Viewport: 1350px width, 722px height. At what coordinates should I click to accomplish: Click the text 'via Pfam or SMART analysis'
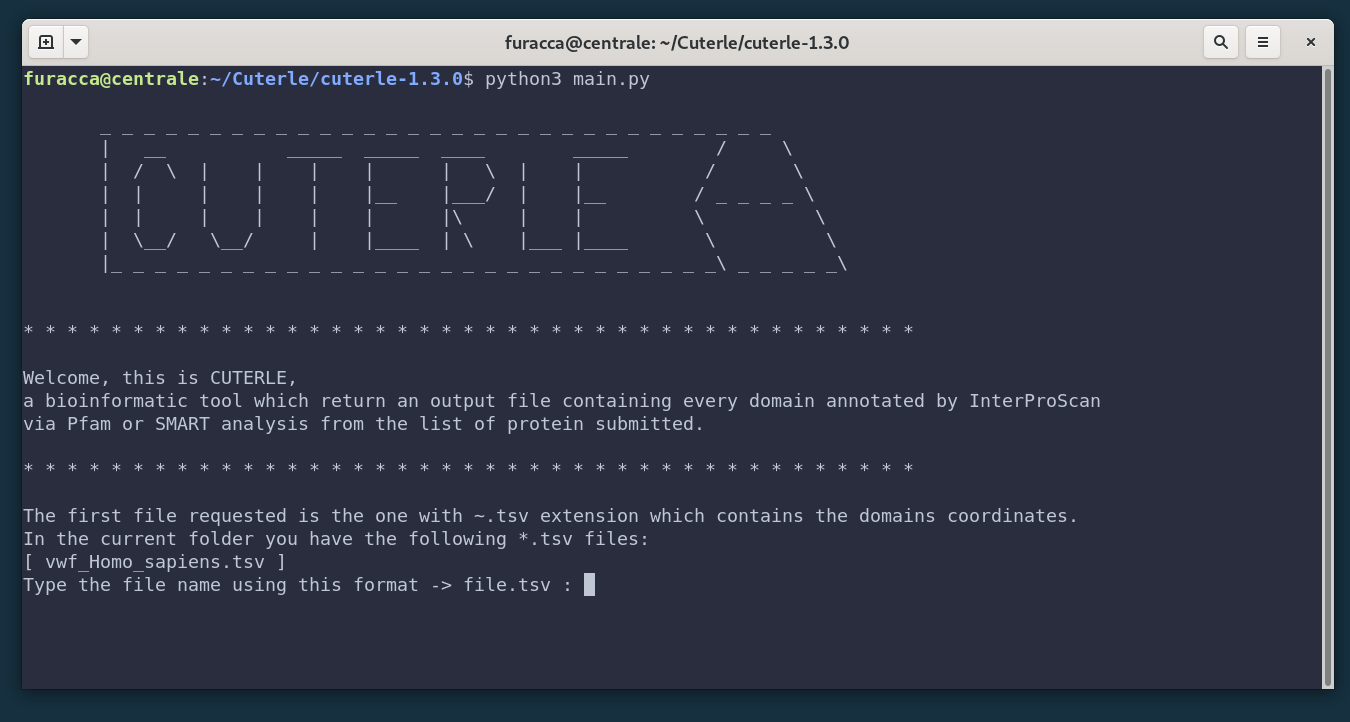(x=166, y=424)
